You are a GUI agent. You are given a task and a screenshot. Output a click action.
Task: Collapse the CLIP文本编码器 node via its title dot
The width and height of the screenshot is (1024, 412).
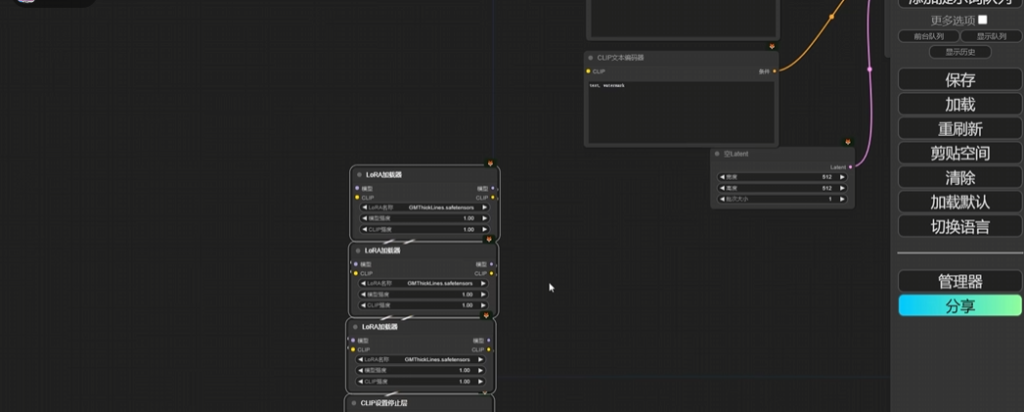[x=591, y=58]
